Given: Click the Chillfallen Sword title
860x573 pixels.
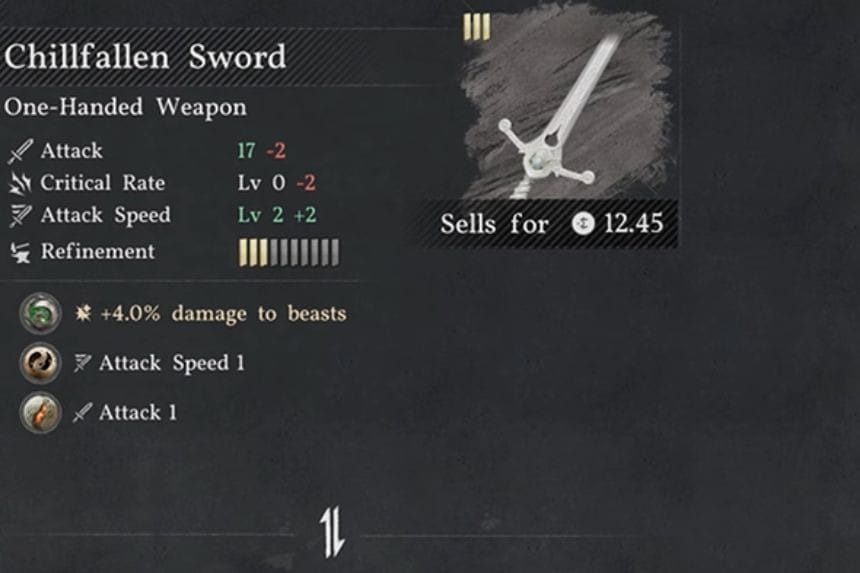Looking at the screenshot, I should [x=145, y=56].
